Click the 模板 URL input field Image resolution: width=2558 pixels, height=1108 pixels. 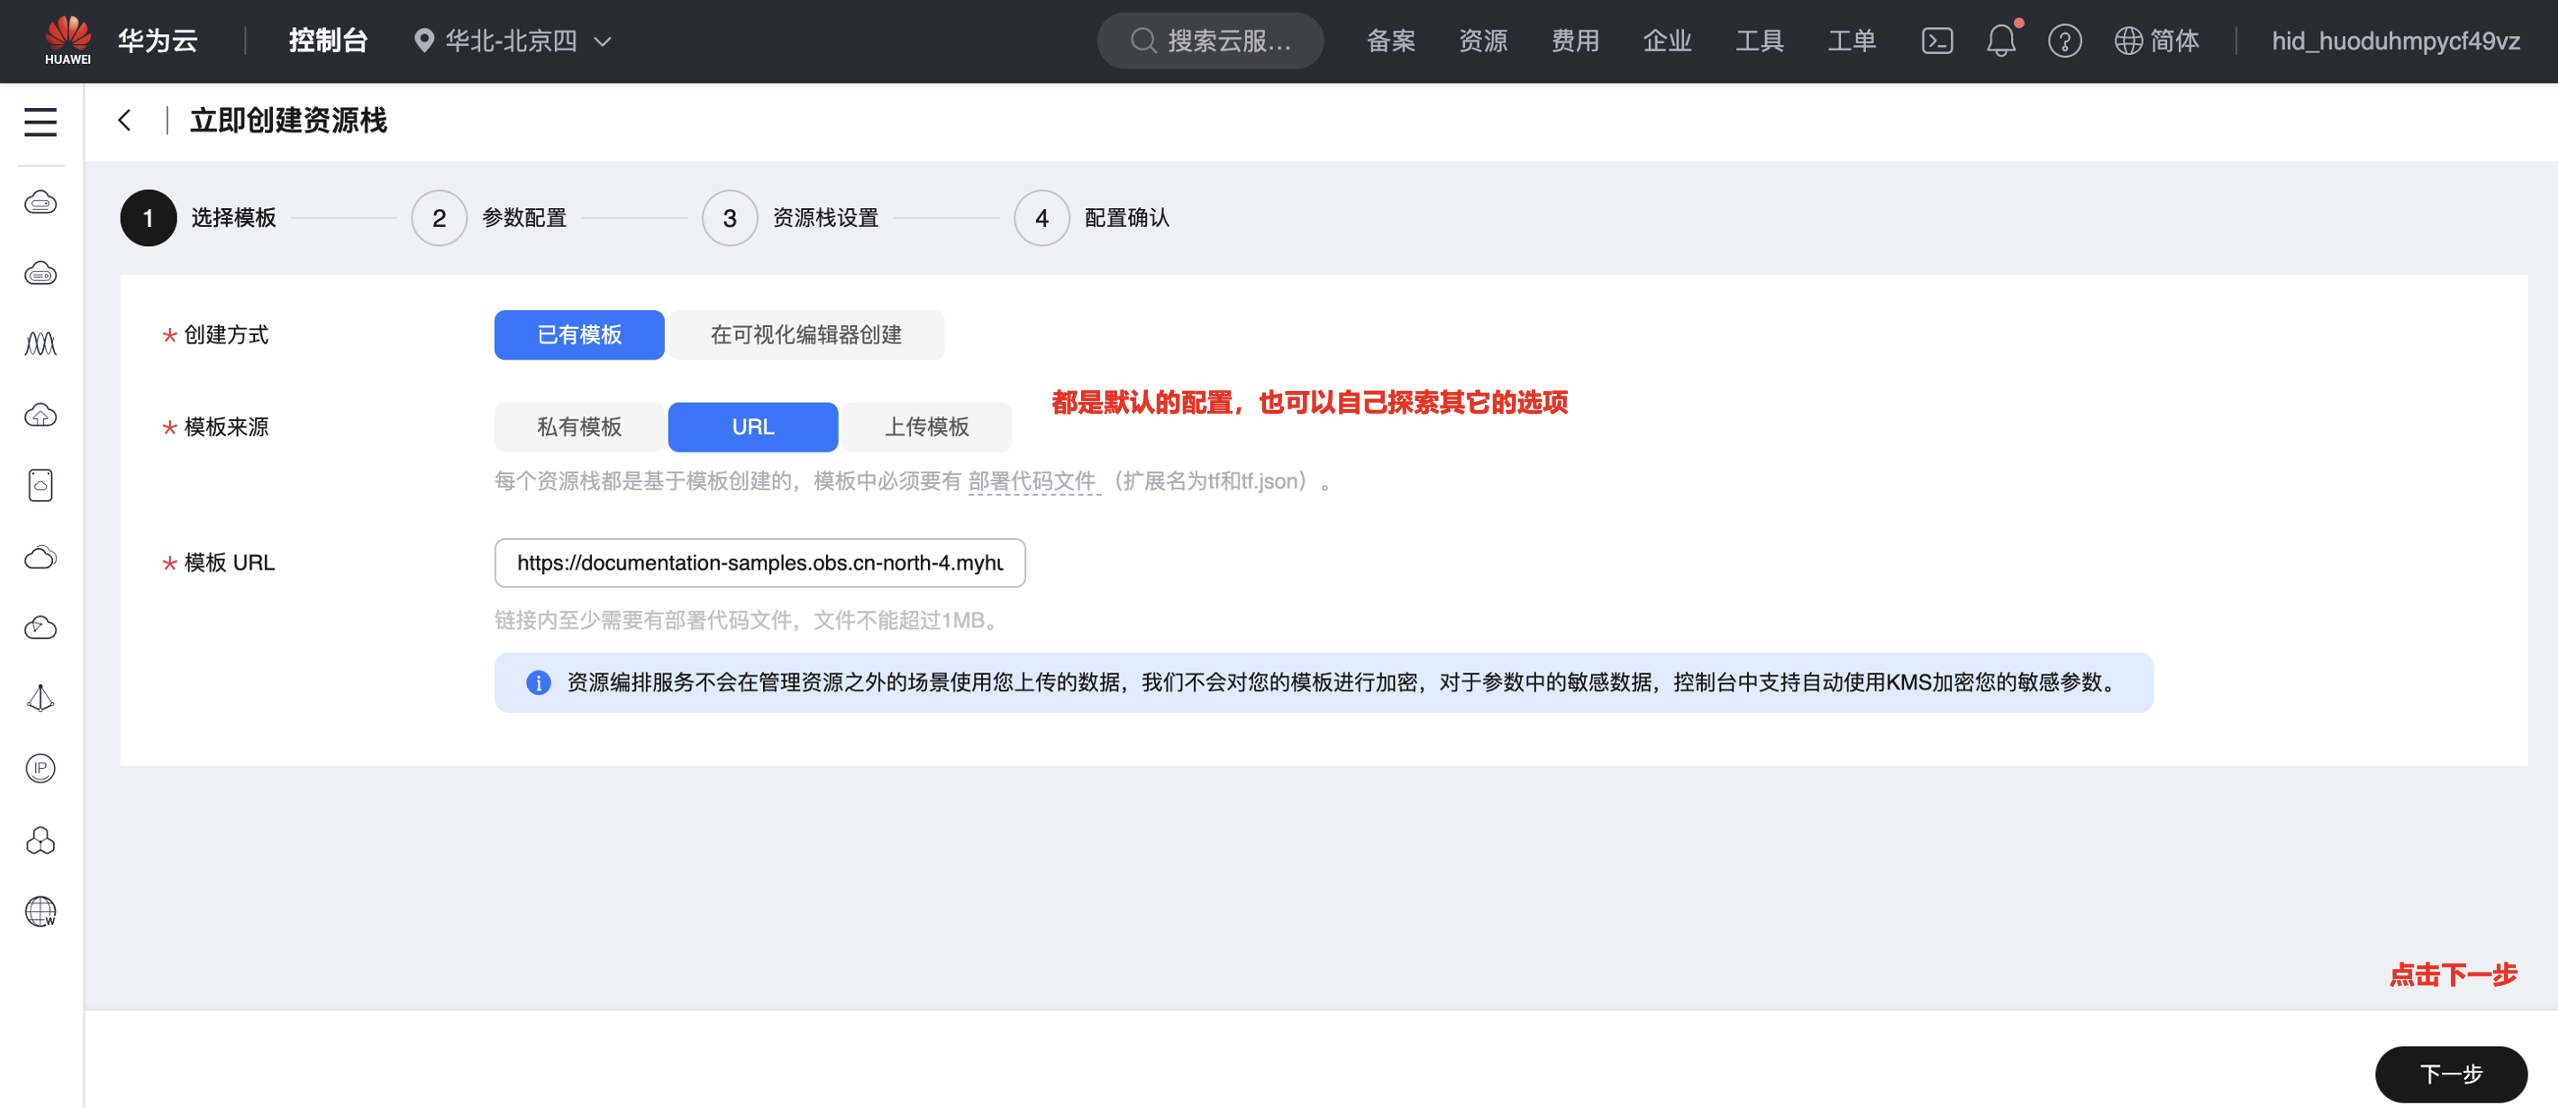759,563
